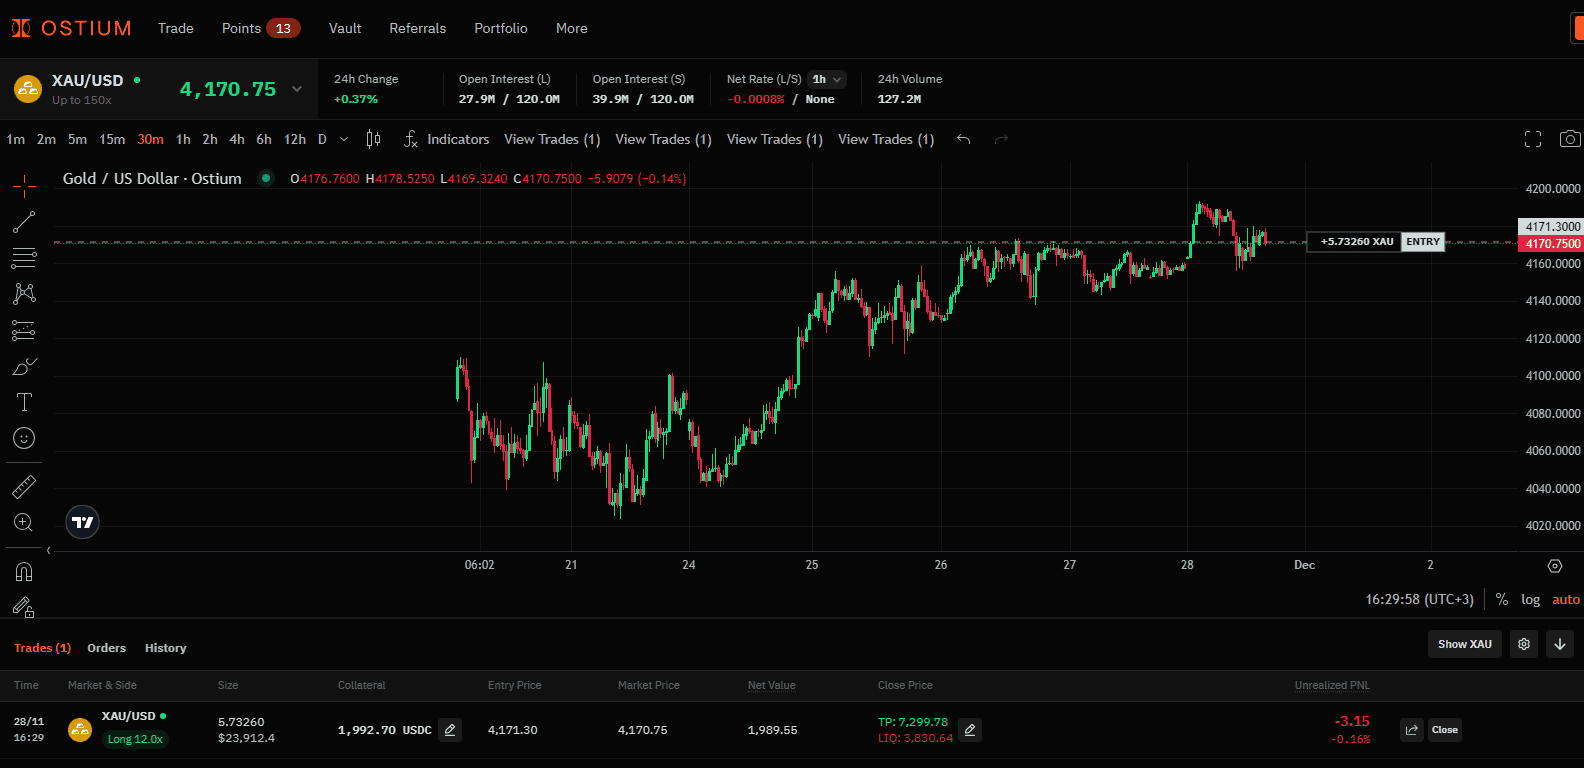This screenshot has width=1584, height=768.
Task: Choose the text annotation tool
Action: click(24, 402)
